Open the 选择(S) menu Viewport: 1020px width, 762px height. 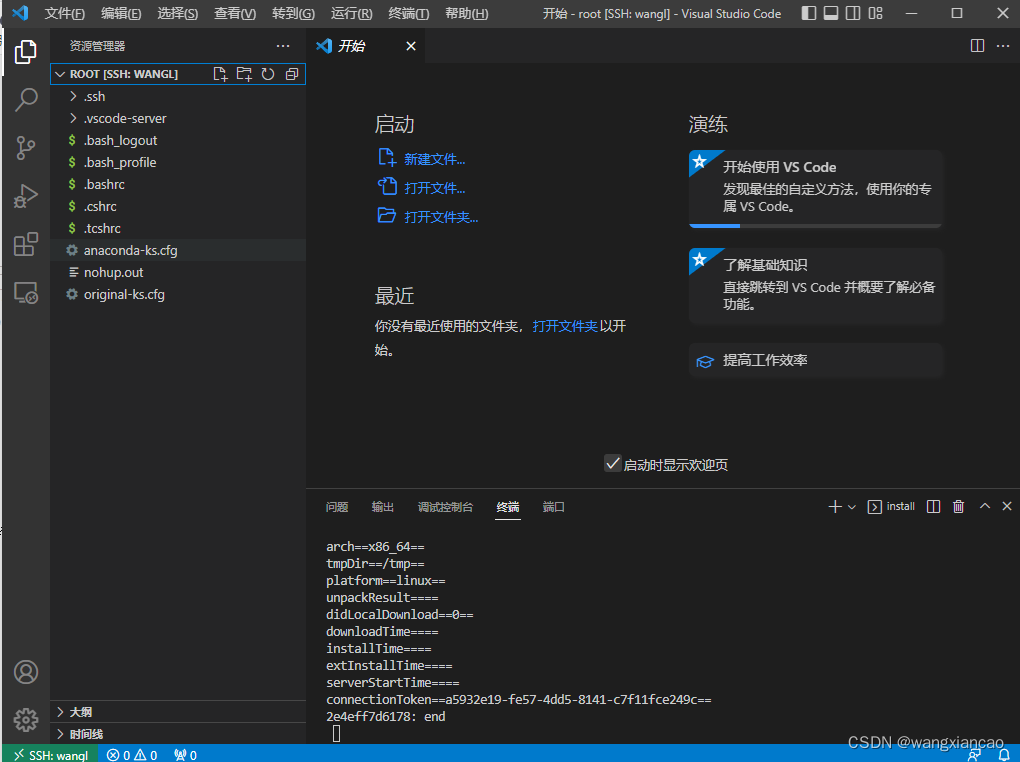pos(178,13)
